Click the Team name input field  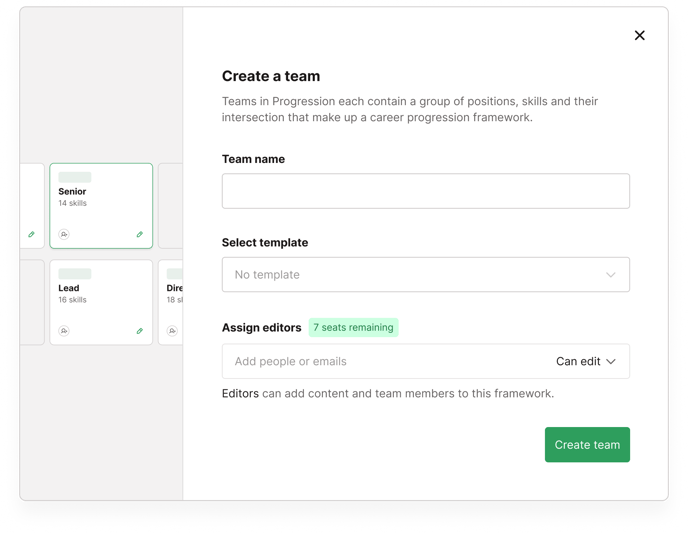coord(425,191)
